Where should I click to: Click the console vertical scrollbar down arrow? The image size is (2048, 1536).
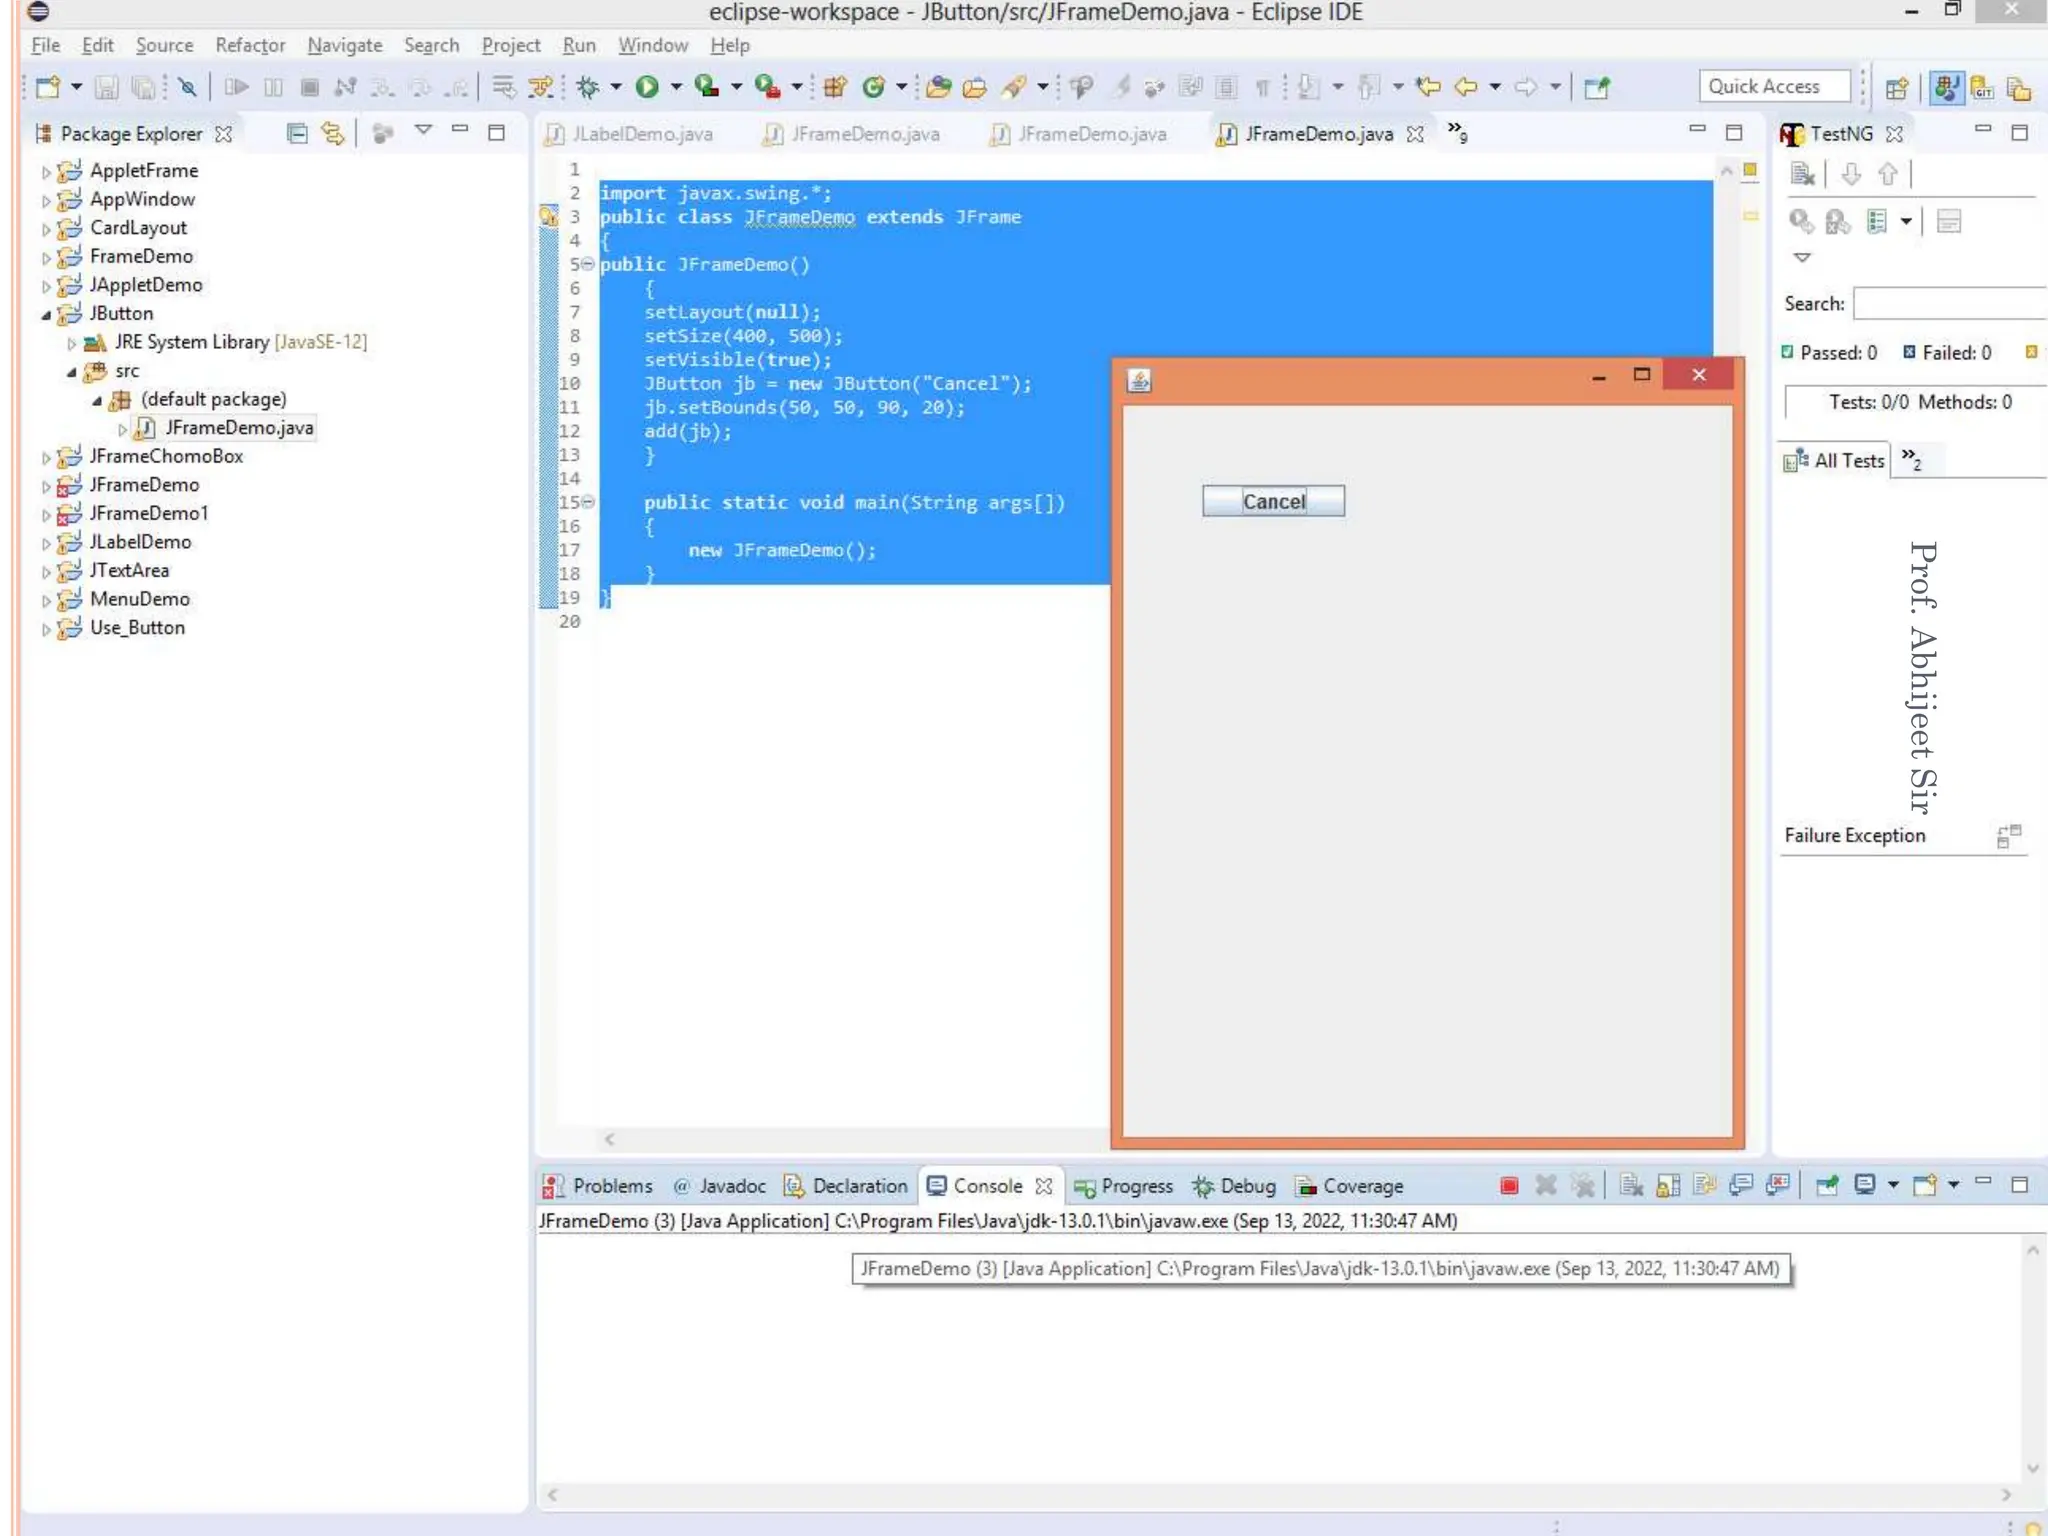[x=2032, y=1469]
